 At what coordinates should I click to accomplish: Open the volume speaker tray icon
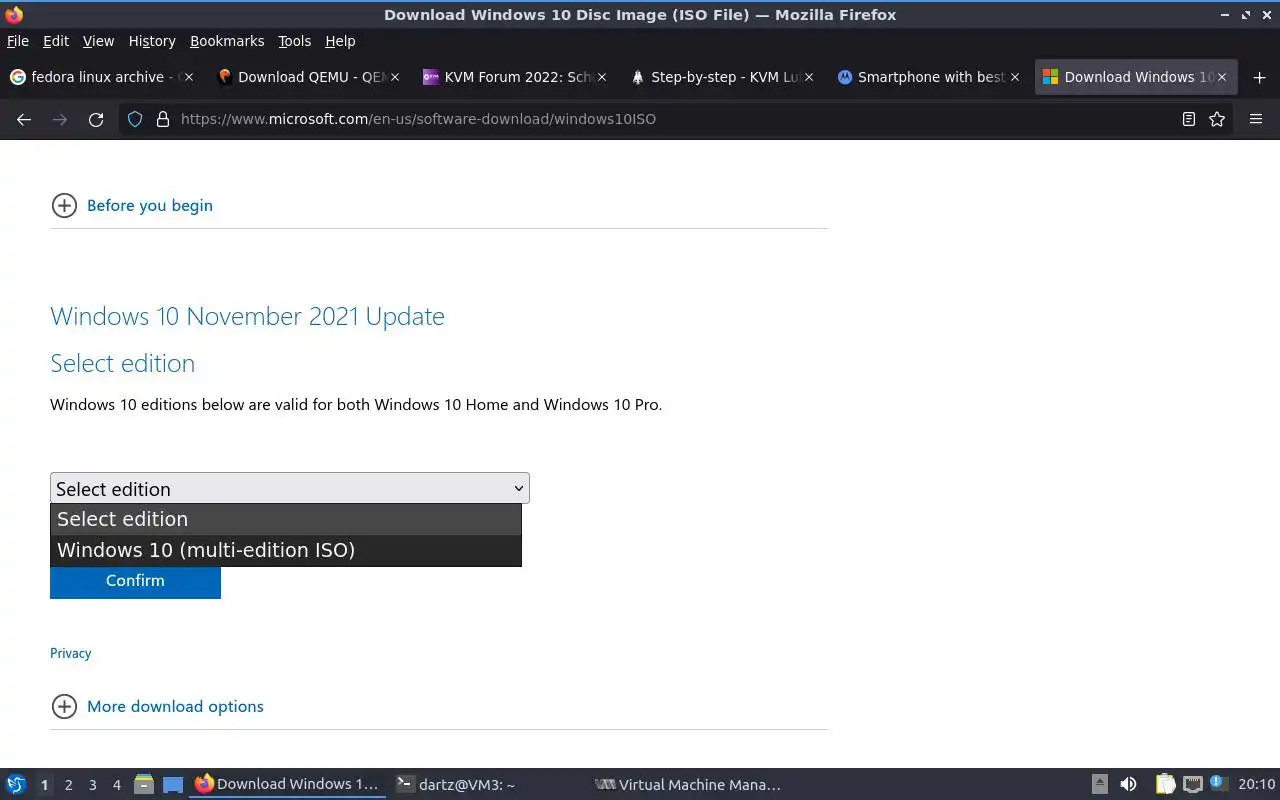pos(1128,784)
